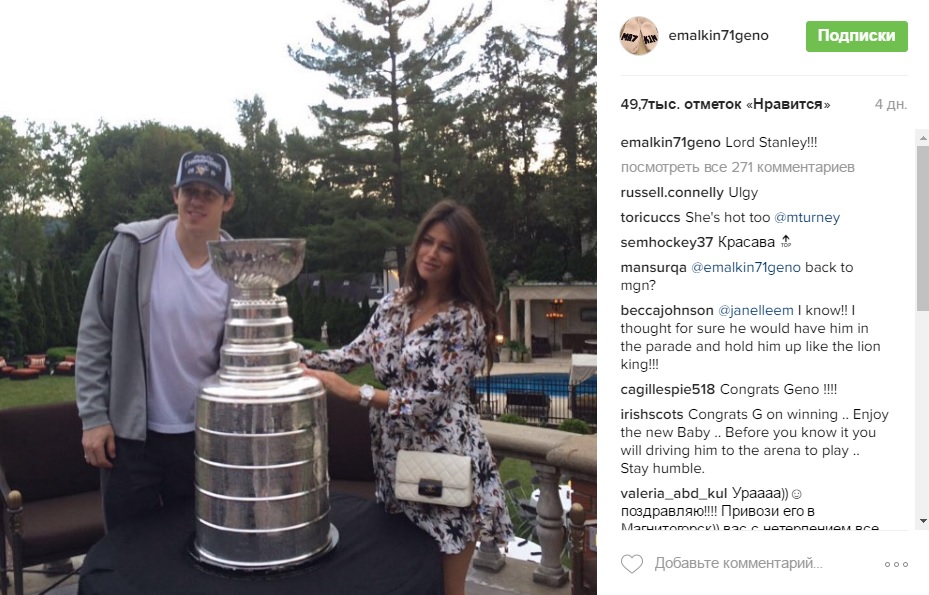
Task: Toggle the green Подписки follow button
Action: point(856,36)
